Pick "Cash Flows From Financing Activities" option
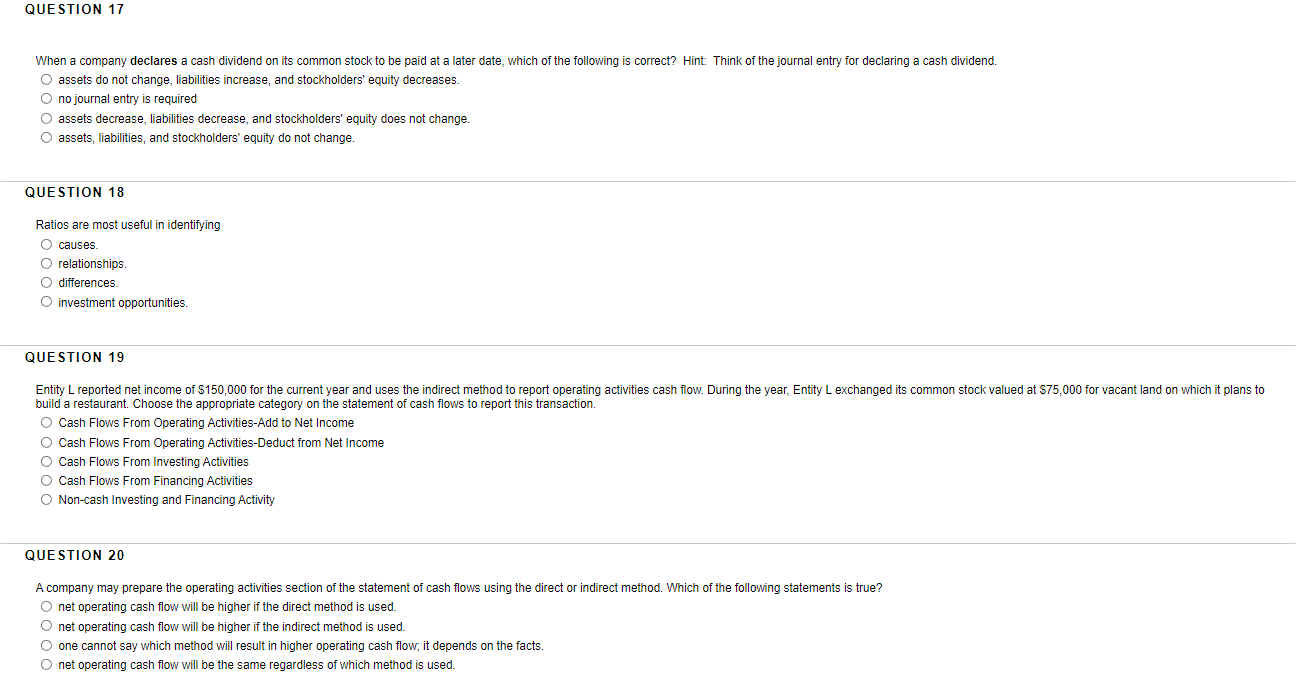 [46, 480]
